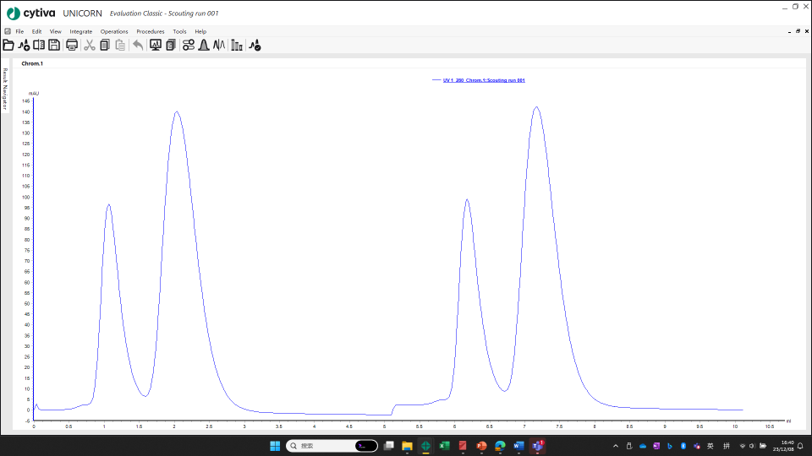Click the Windows Start button
The height and width of the screenshot is (456, 812).
click(275, 446)
